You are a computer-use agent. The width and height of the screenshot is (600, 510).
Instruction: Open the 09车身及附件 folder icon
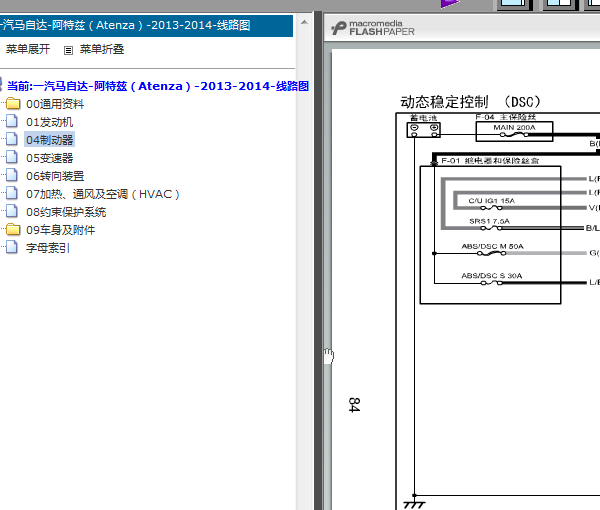pyautogui.click(x=13, y=230)
